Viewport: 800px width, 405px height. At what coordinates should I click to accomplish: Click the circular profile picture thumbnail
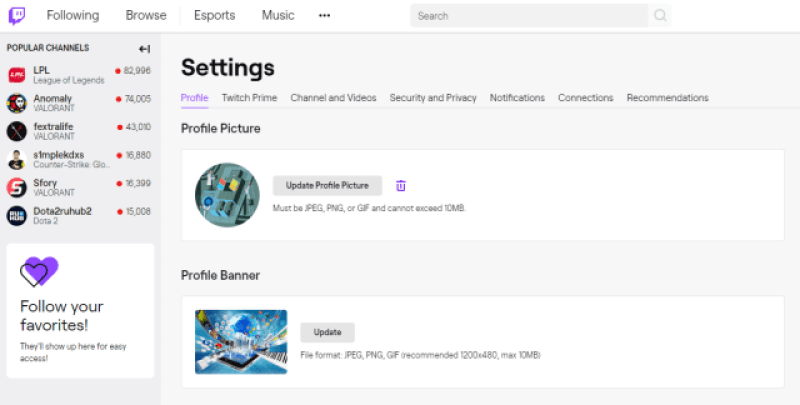227,195
